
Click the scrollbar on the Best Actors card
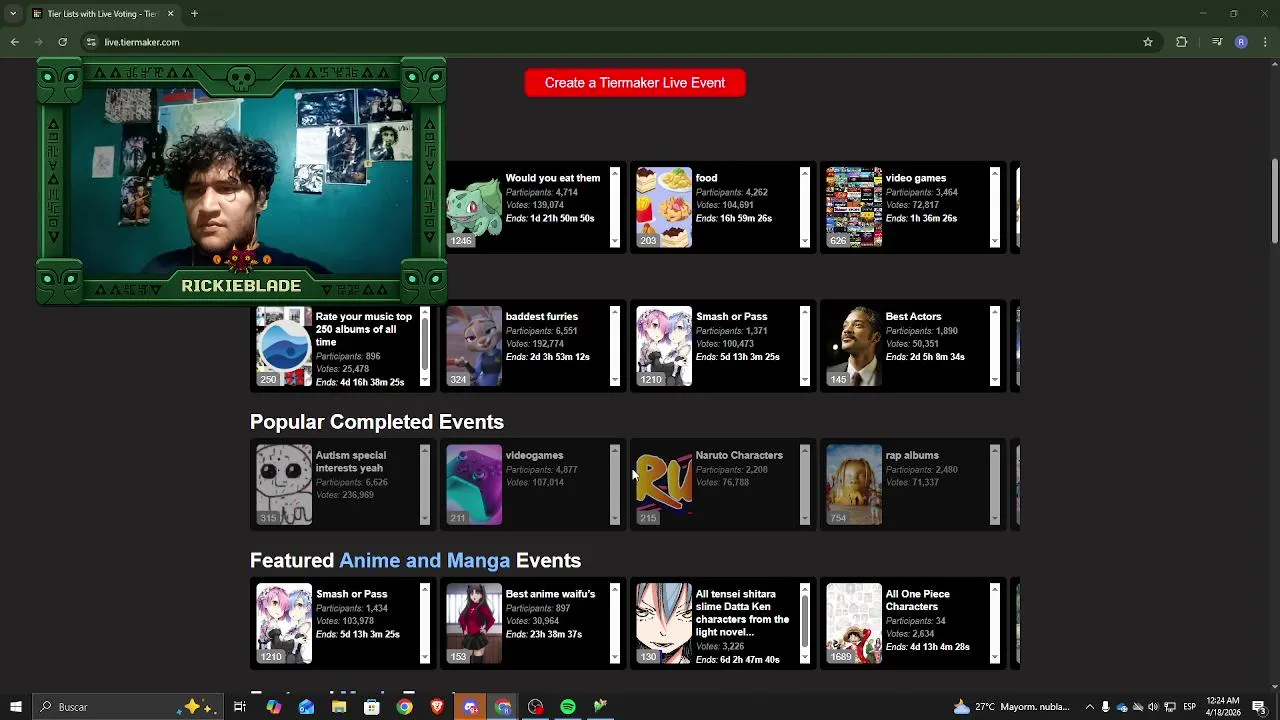tap(995, 346)
